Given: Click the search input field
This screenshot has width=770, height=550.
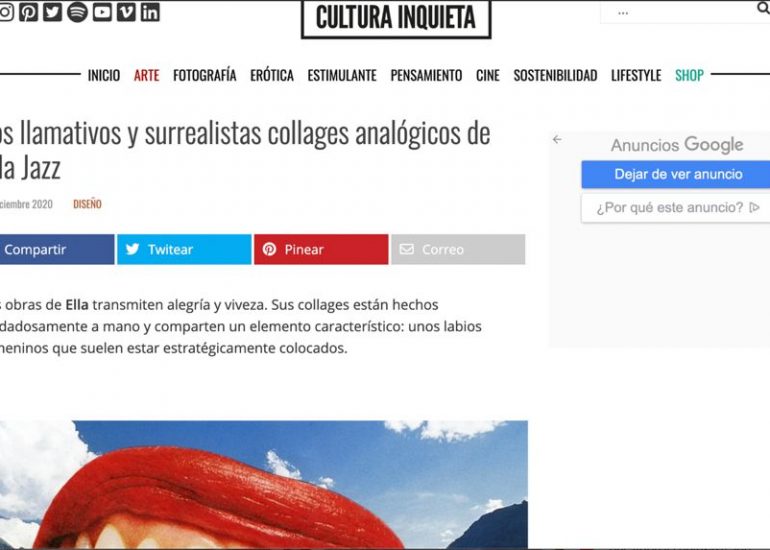Looking at the screenshot, I should [678, 12].
